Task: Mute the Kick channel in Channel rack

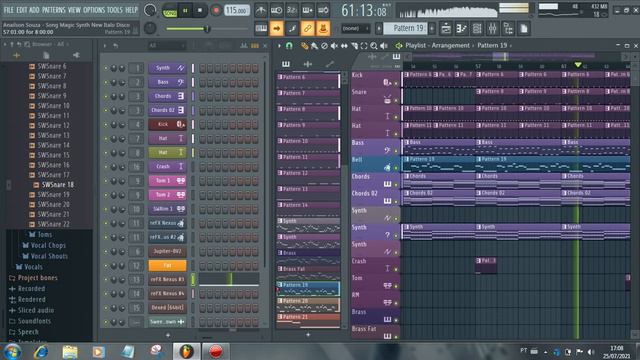Action: tap(106, 124)
